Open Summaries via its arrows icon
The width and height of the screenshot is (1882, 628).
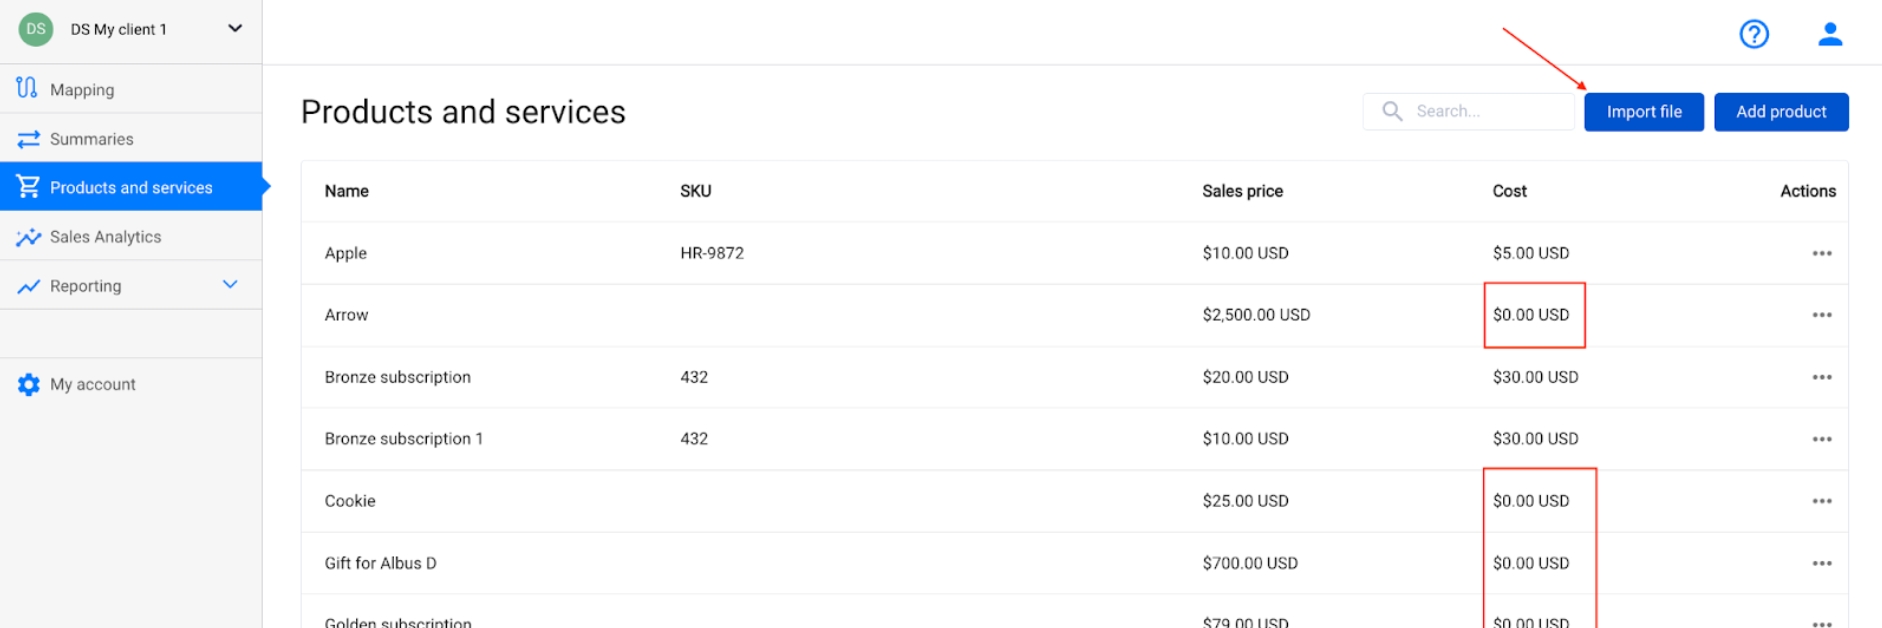(x=28, y=138)
